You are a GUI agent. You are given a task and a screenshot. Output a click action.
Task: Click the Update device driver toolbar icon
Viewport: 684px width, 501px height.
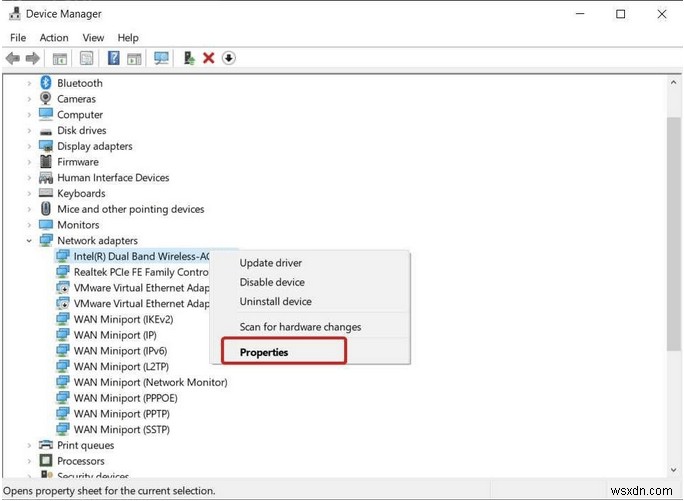[x=189, y=58]
